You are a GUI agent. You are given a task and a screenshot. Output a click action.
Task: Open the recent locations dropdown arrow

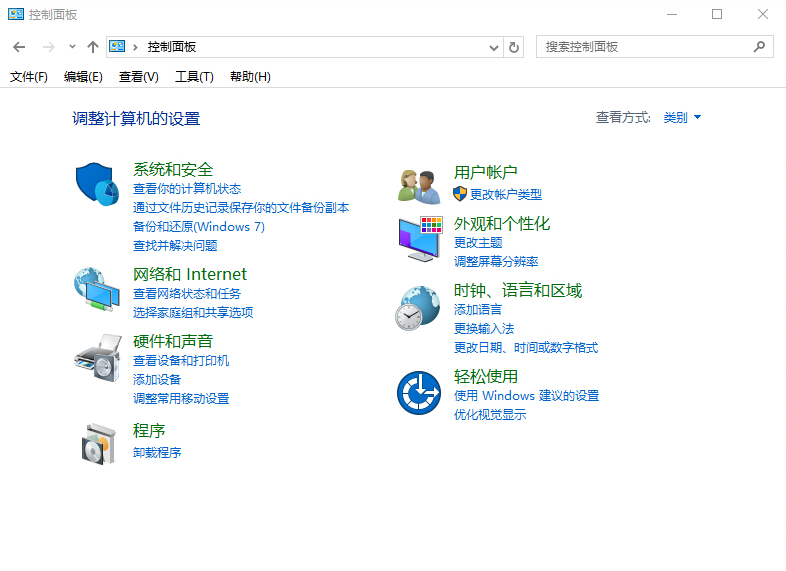tap(72, 47)
